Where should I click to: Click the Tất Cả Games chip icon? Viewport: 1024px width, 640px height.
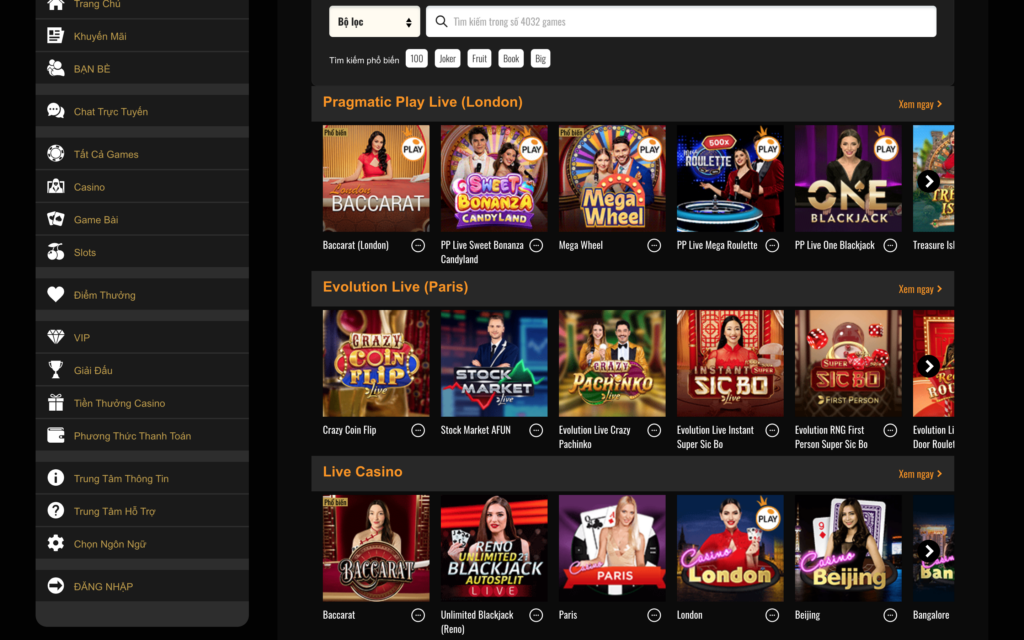click(x=56, y=153)
